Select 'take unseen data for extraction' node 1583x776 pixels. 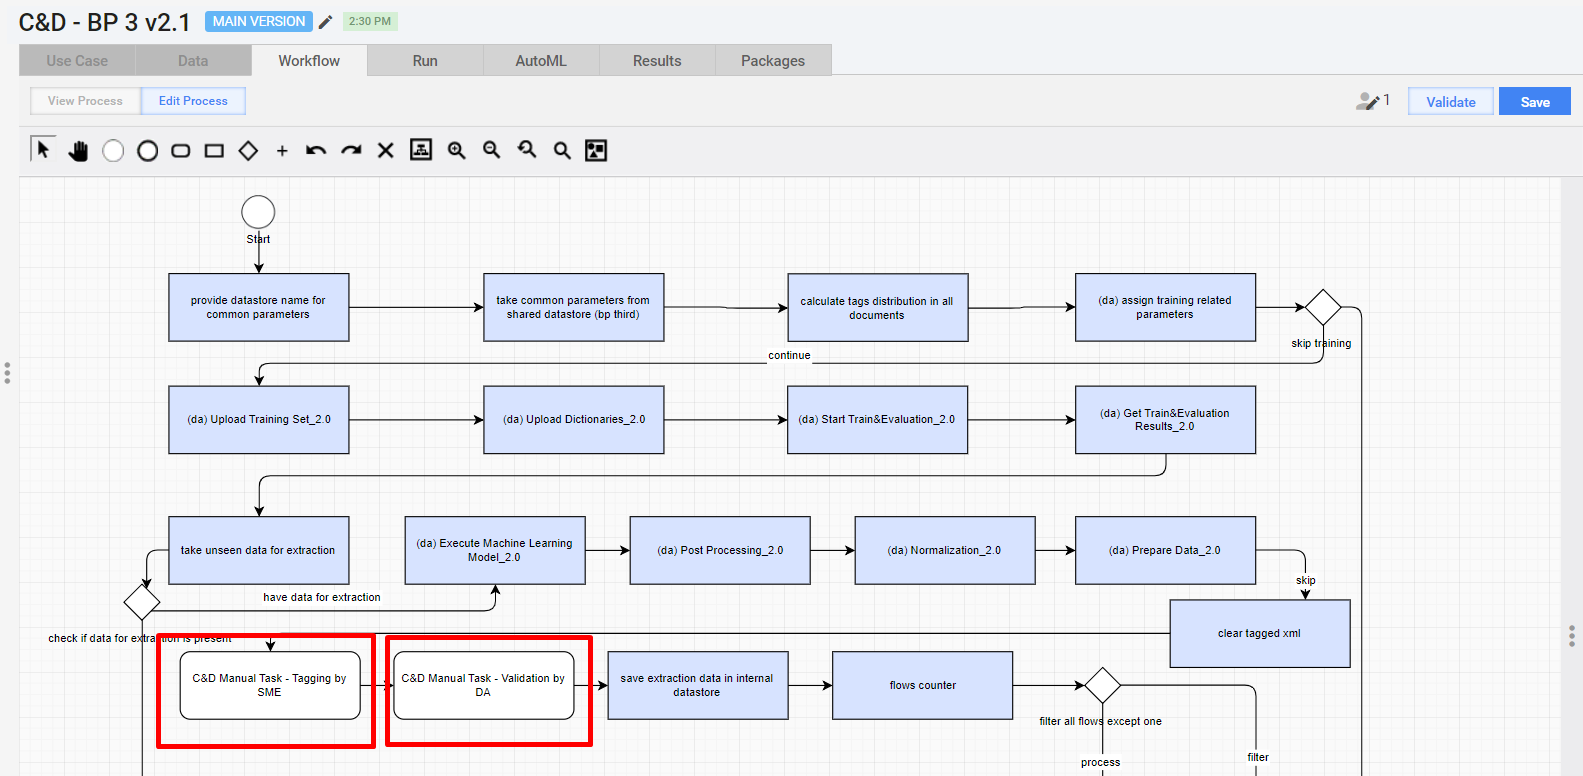(259, 551)
